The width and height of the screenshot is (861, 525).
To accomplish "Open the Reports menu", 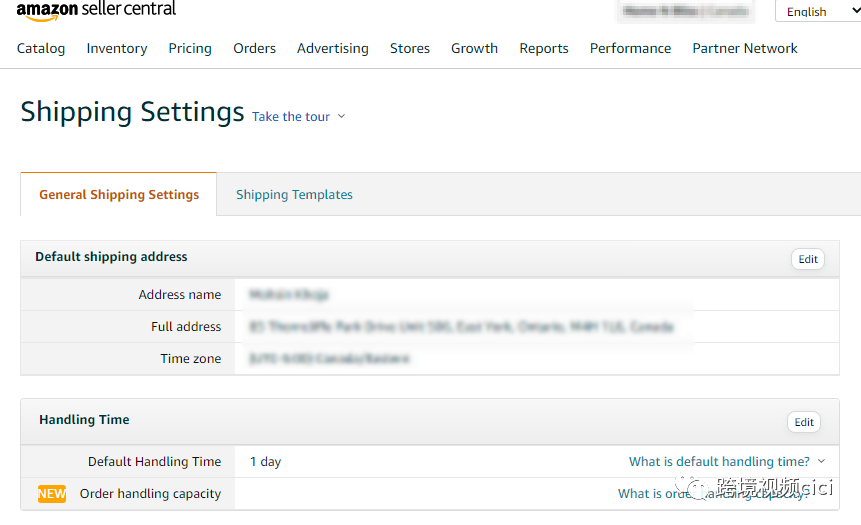I will coord(544,48).
